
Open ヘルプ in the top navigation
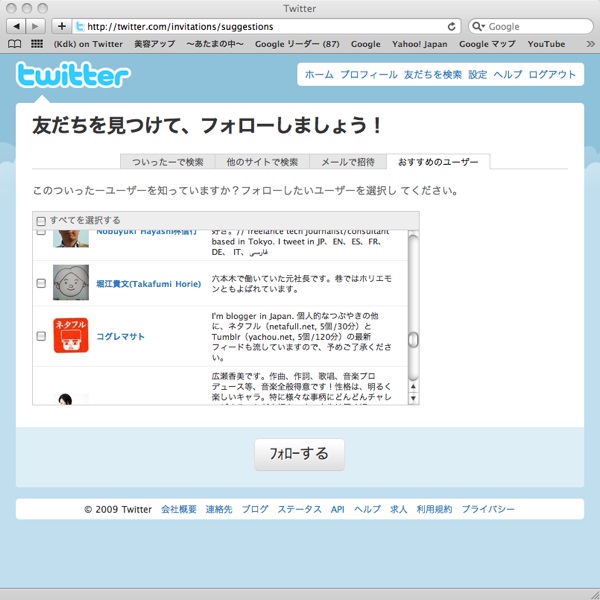tap(507, 75)
